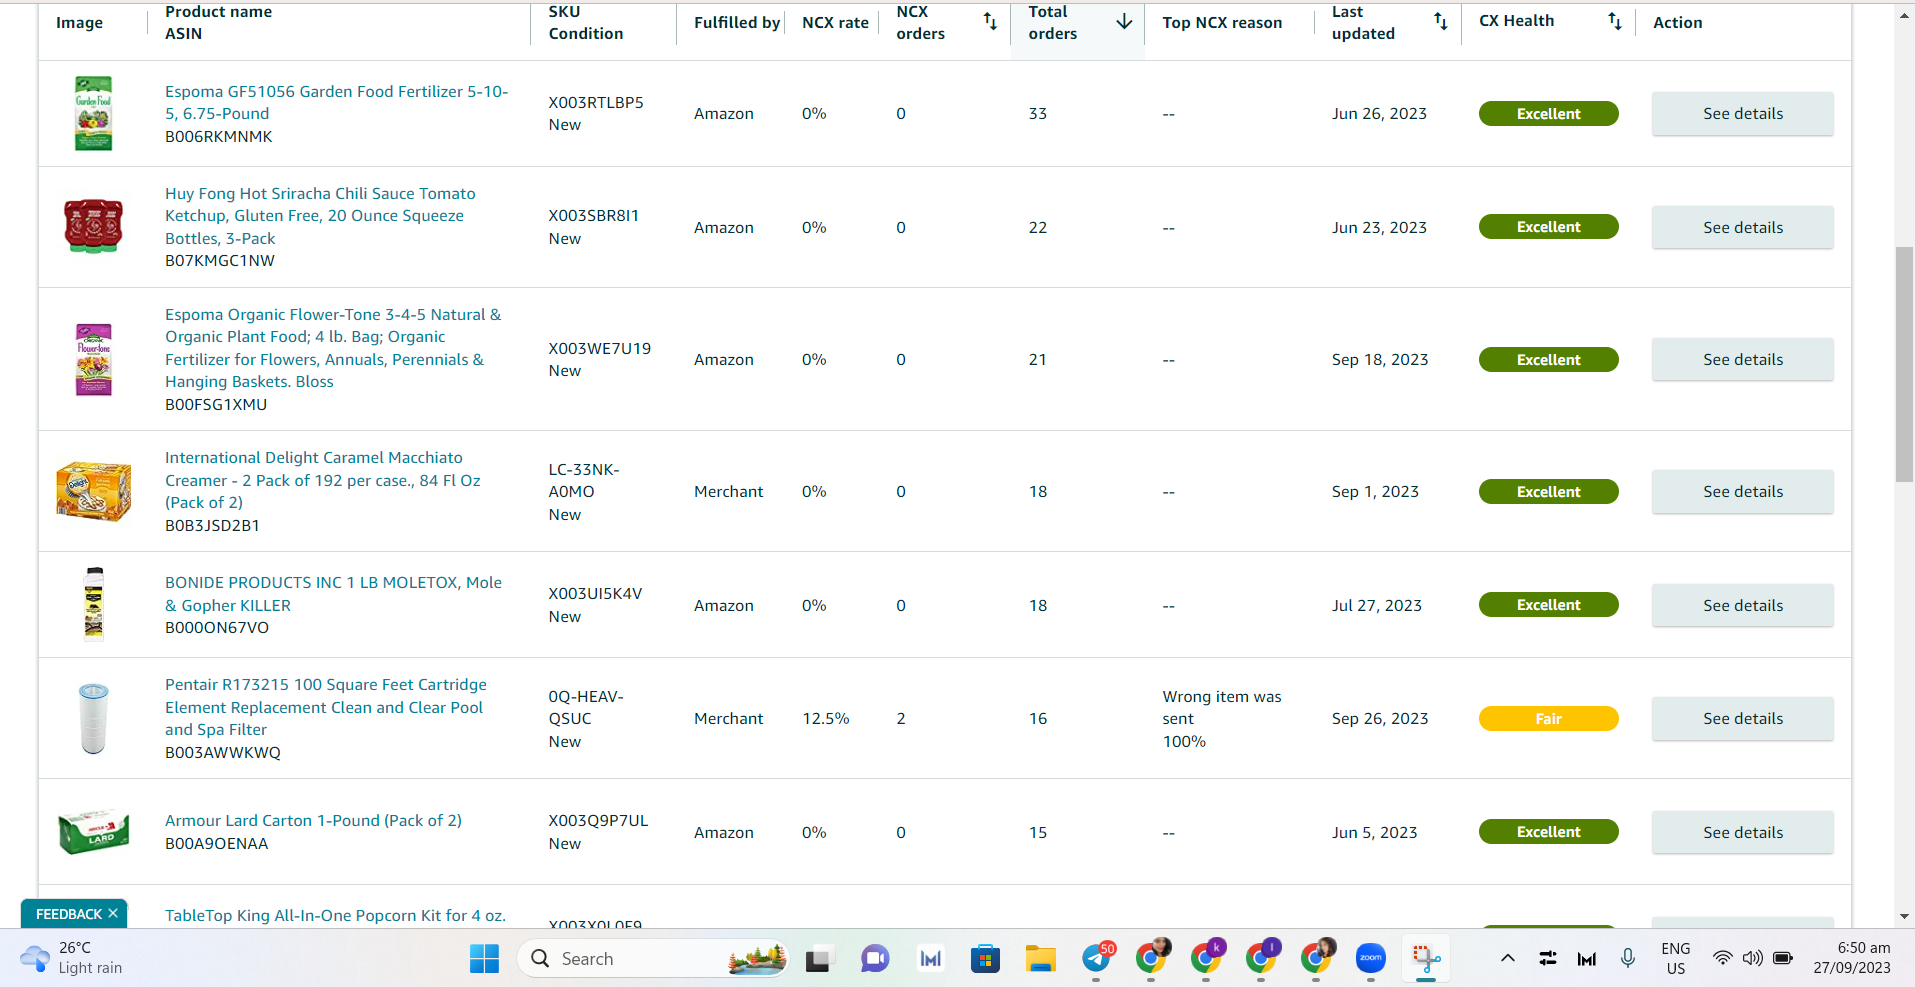This screenshot has height=987, width=1915.
Task: See details for International Delight Creamer
Action: click(x=1742, y=491)
